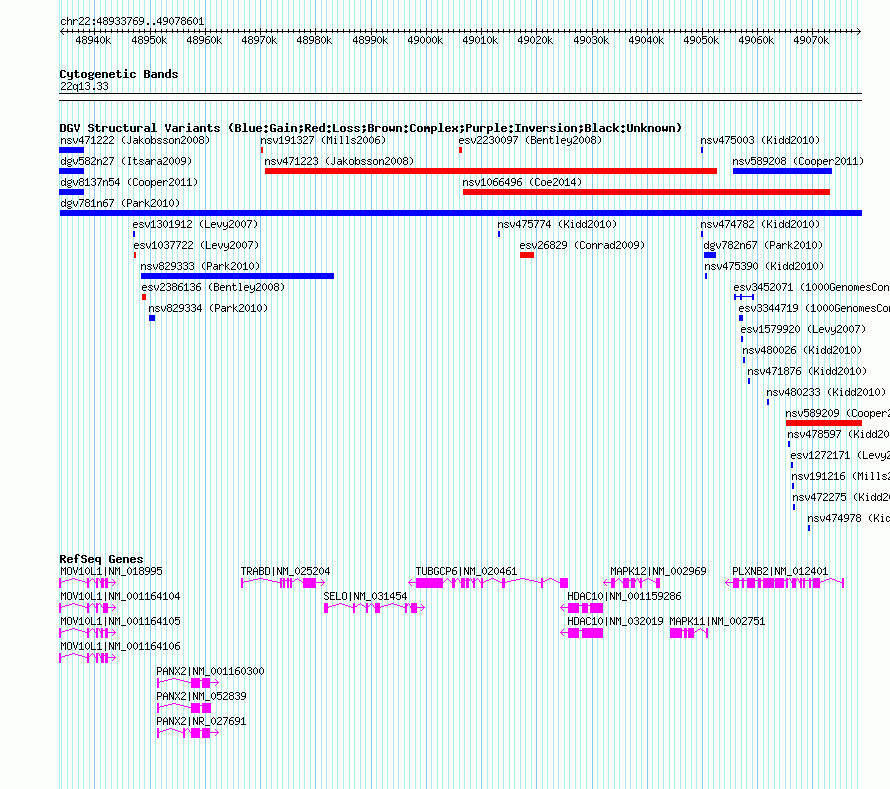Image resolution: width=890 pixels, height=789 pixels.
Task: Click the chr22:48933769..49078601 coordinate text
Action: (x=132, y=21)
